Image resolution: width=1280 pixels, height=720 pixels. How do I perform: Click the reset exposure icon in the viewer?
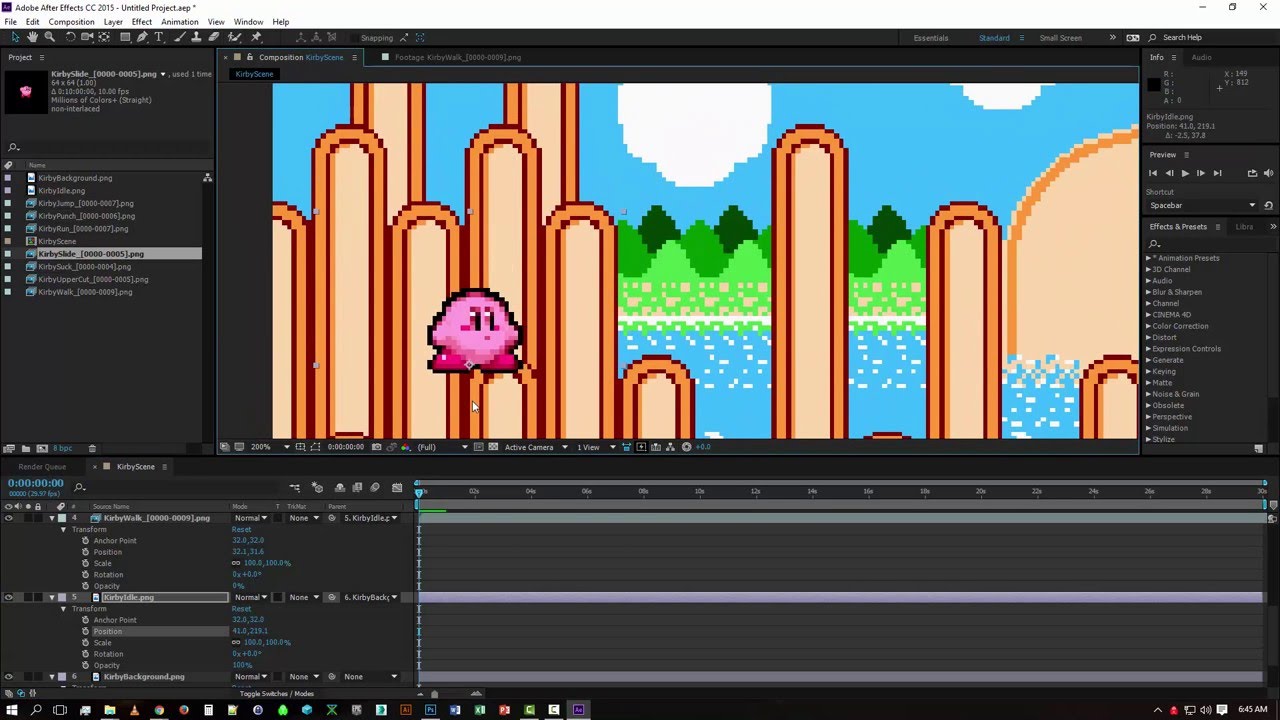point(686,447)
